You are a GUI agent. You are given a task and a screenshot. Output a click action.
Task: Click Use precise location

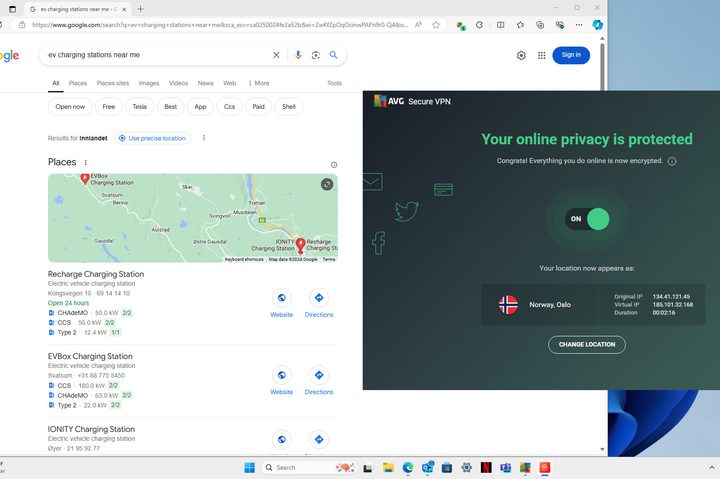(x=152, y=138)
